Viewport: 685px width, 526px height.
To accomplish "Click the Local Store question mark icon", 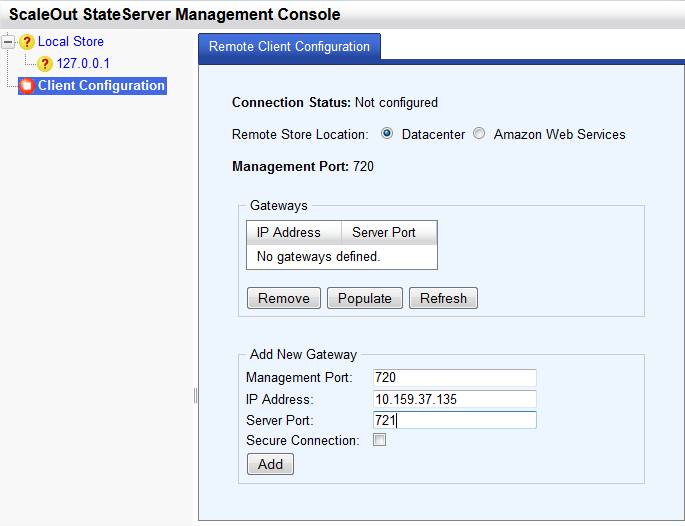I will (x=27, y=42).
